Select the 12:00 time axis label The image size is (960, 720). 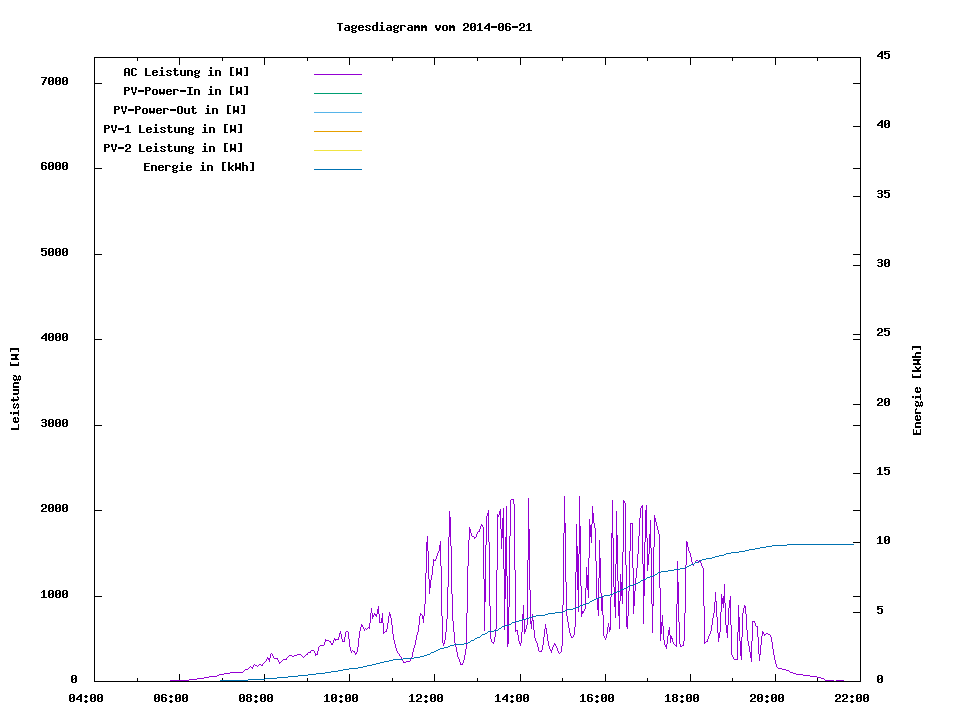coord(427,698)
